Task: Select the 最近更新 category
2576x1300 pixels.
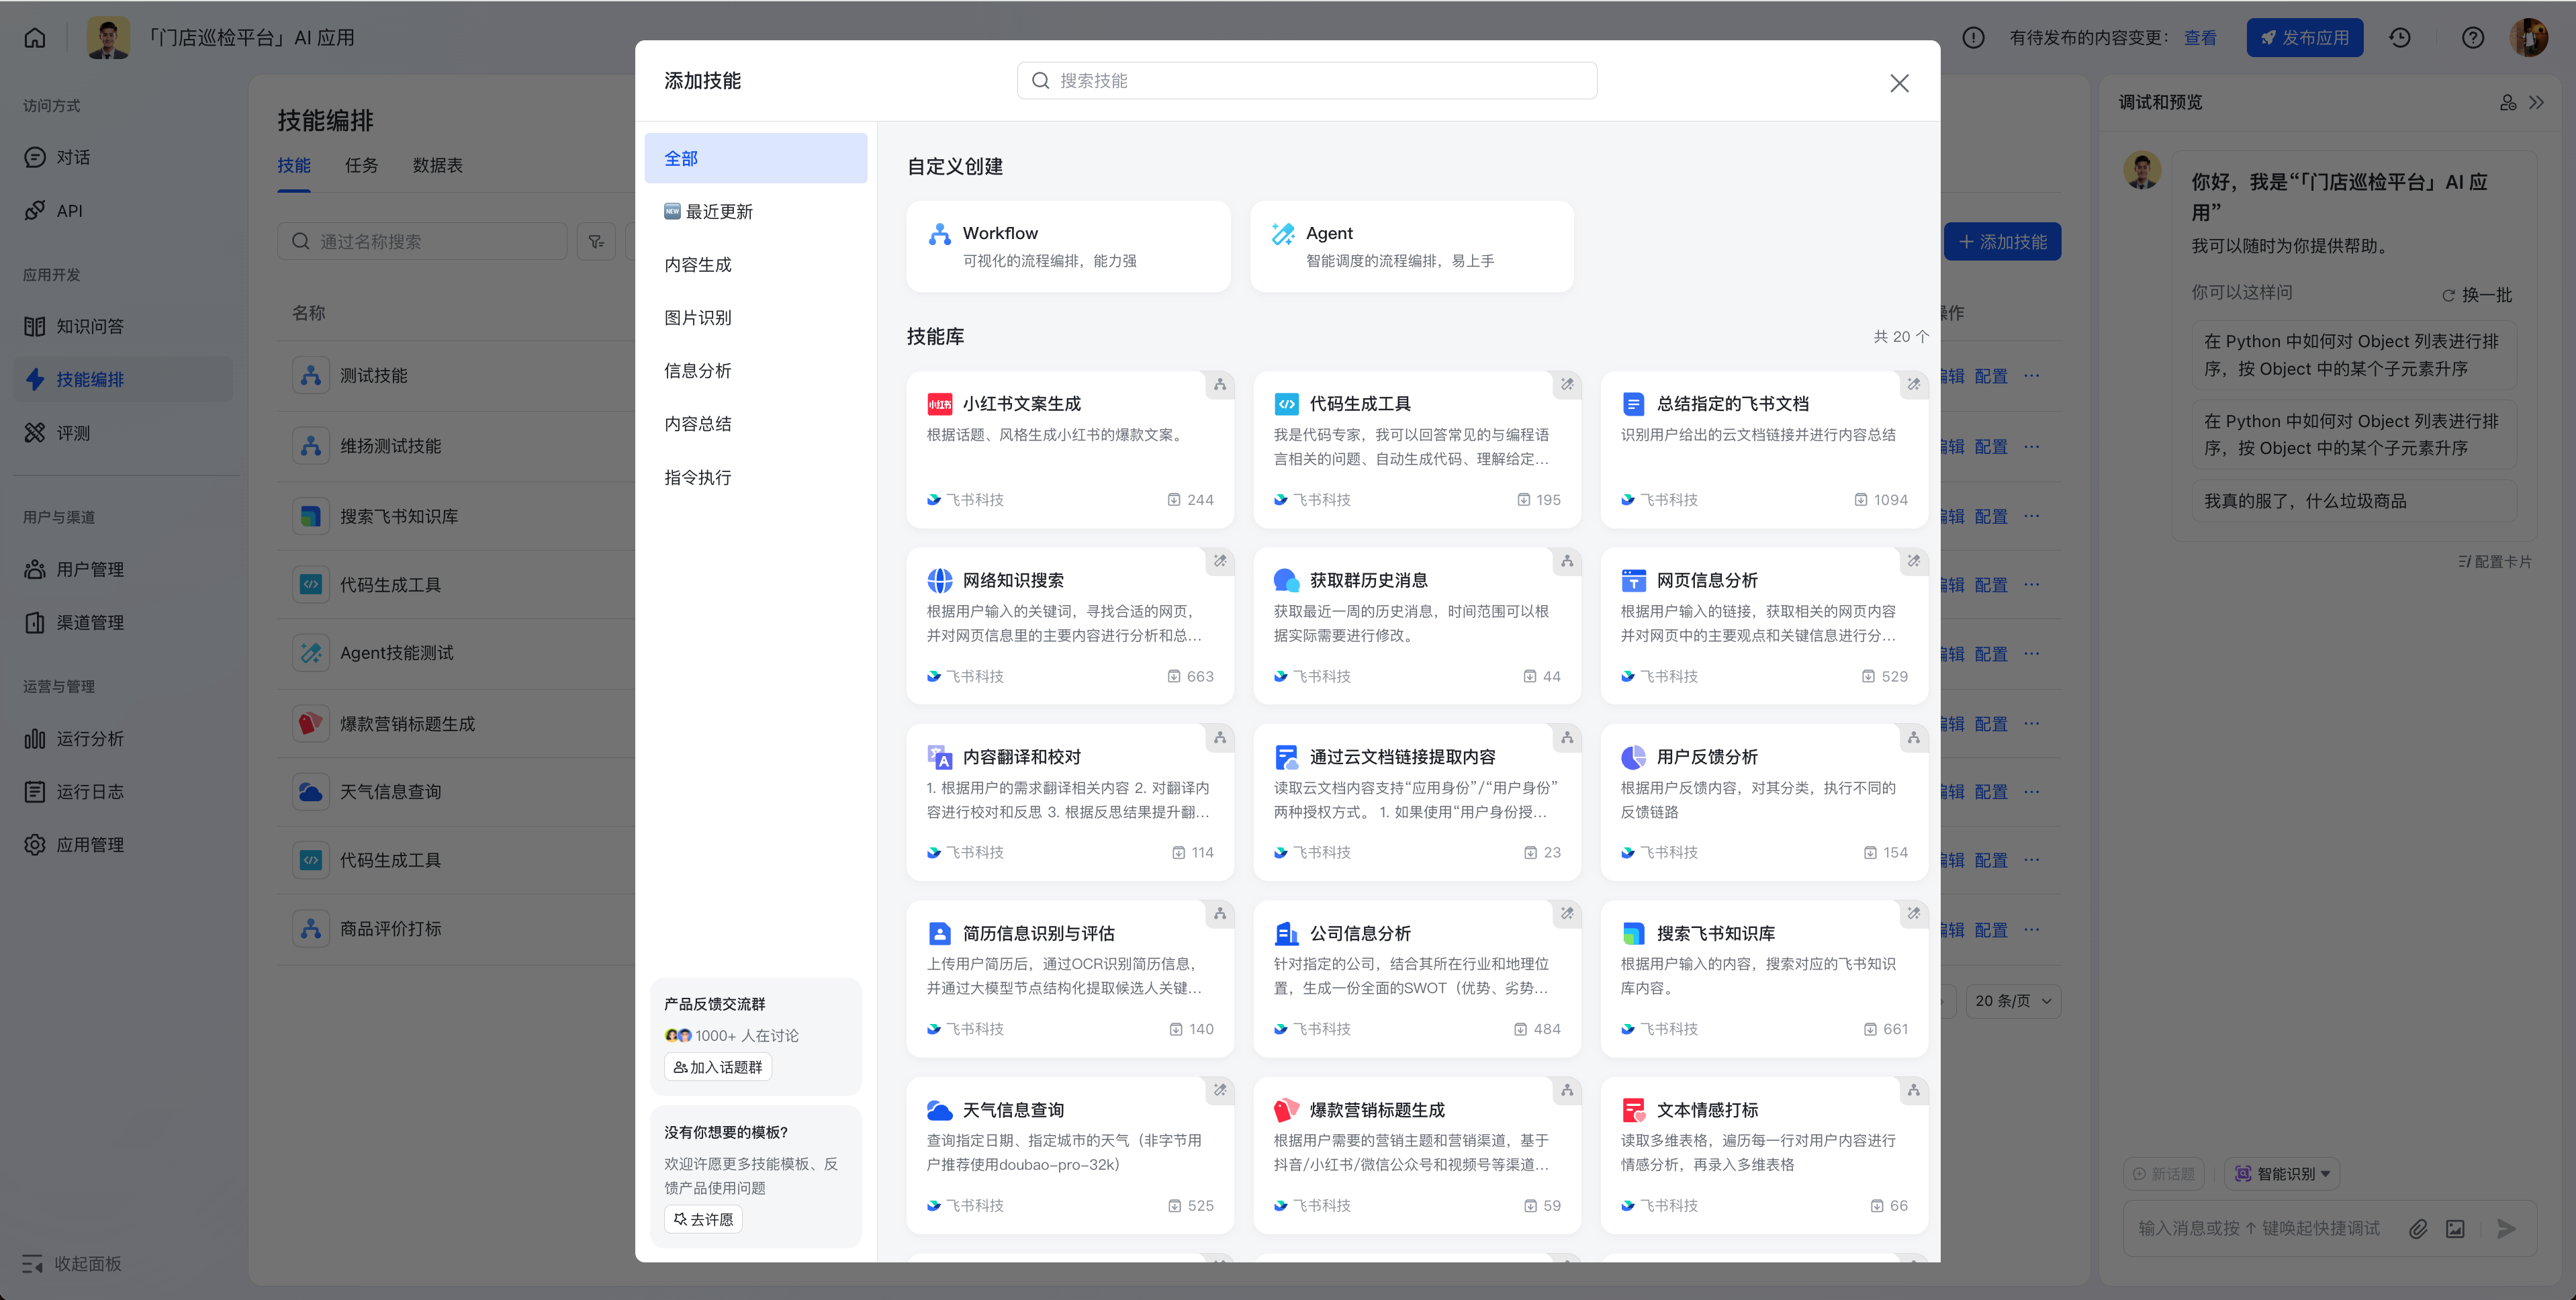Action: click(x=756, y=211)
